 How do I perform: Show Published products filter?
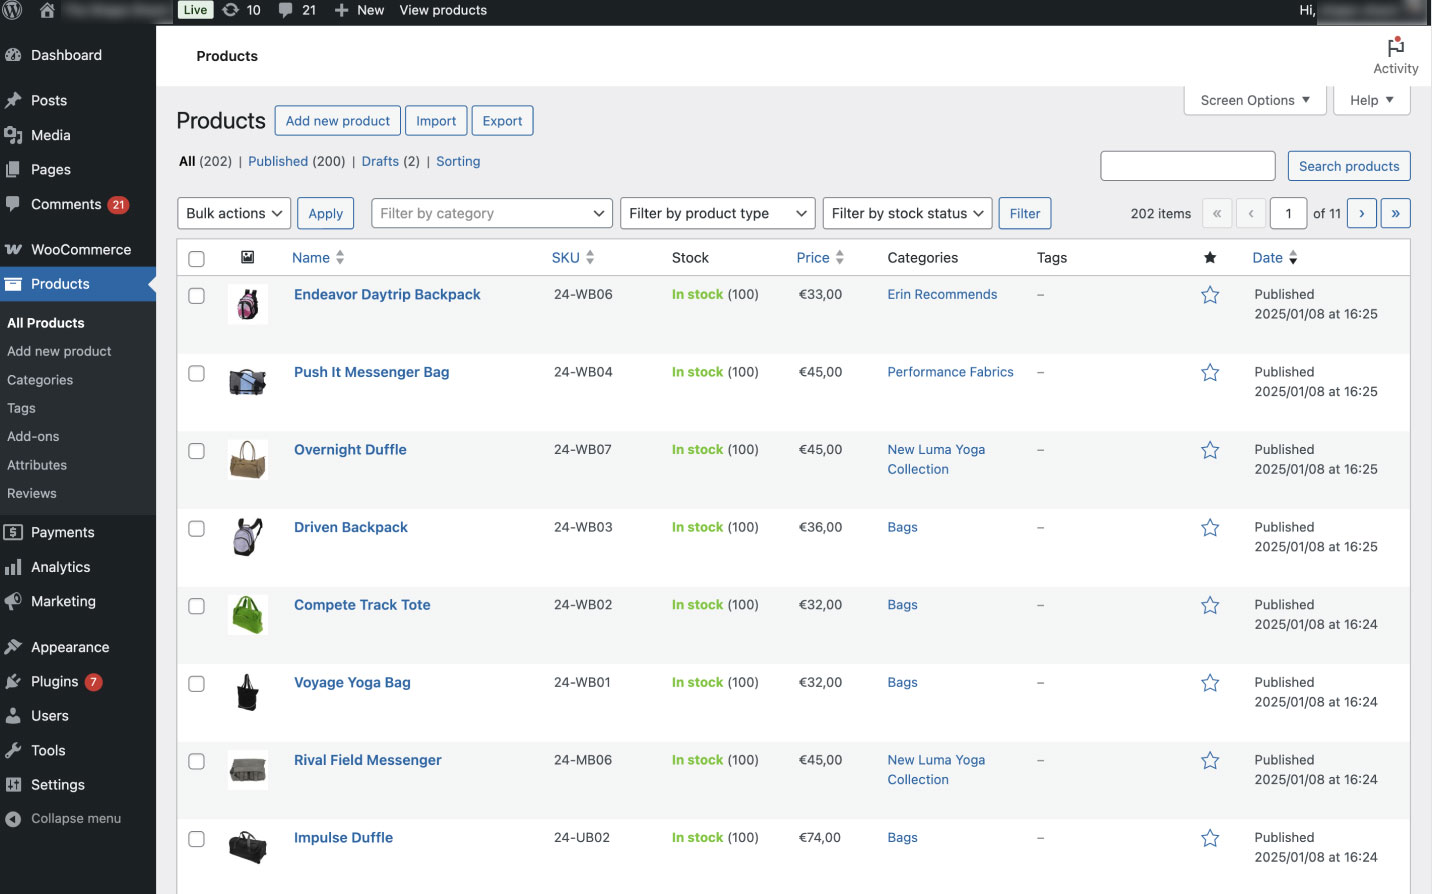click(x=278, y=161)
